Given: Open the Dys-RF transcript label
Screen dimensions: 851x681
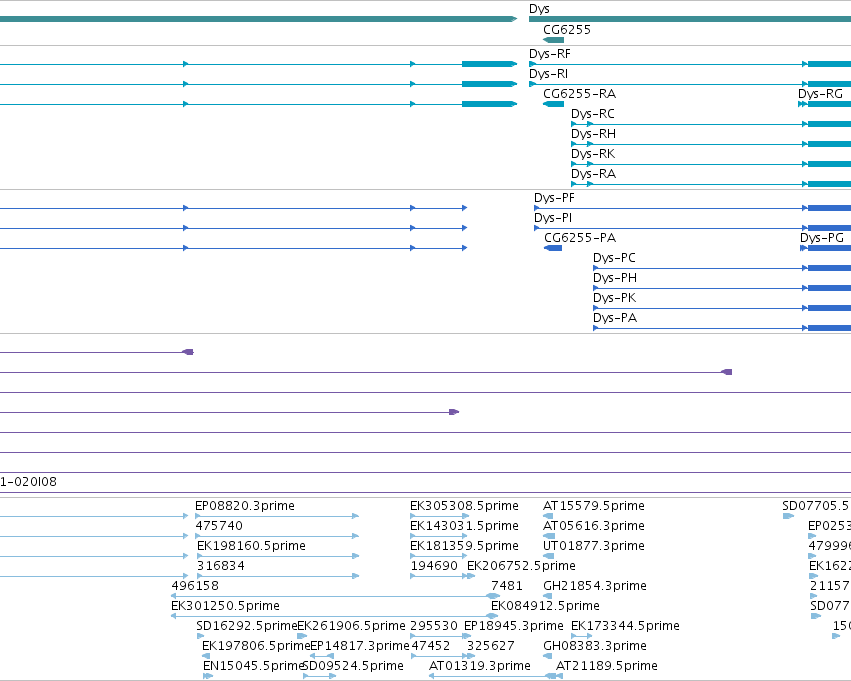Looking at the screenshot, I should coord(550,54).
